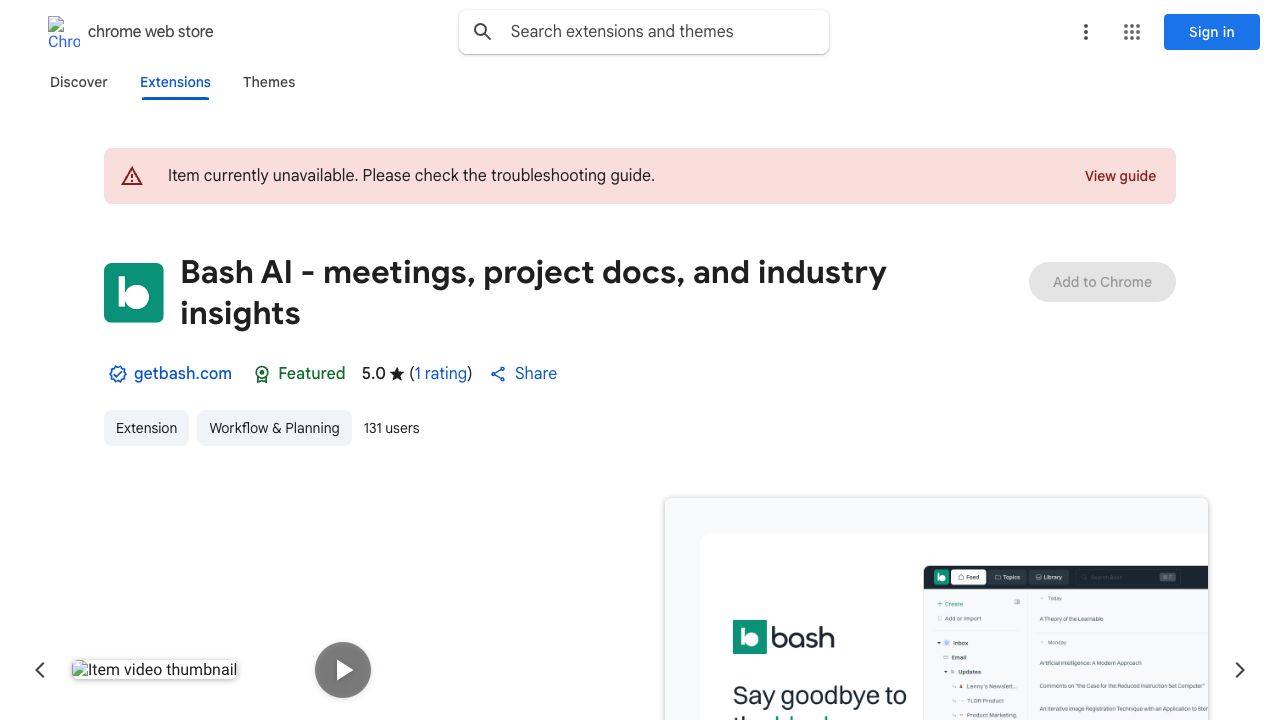Click the Featured badge
The width and height of the screenshot is (1280, 720).
299,374
